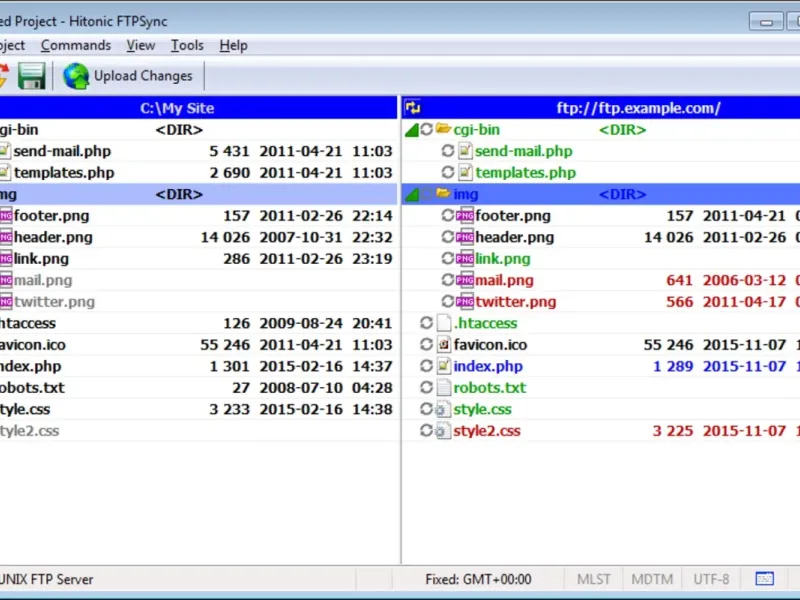Click the open folder icon of remote img
The height and width of the screenshot is (600, 800).
click(443, 193)
